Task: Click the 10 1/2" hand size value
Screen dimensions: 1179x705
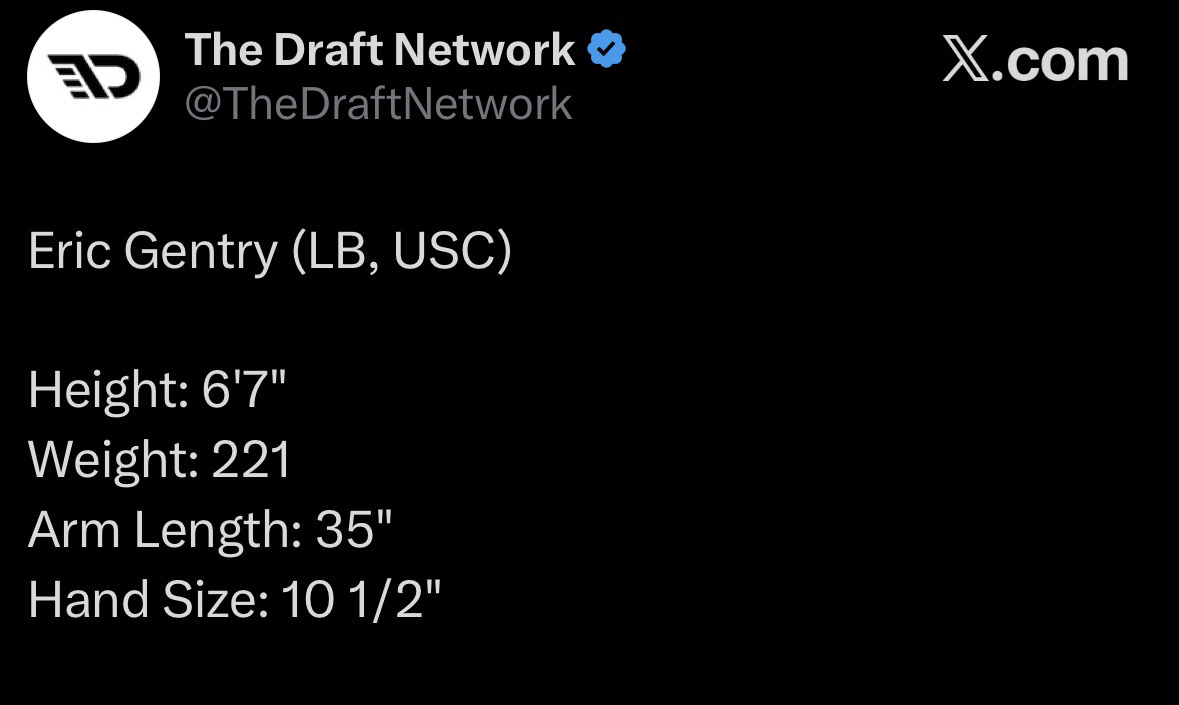Action: pos(361,599)
